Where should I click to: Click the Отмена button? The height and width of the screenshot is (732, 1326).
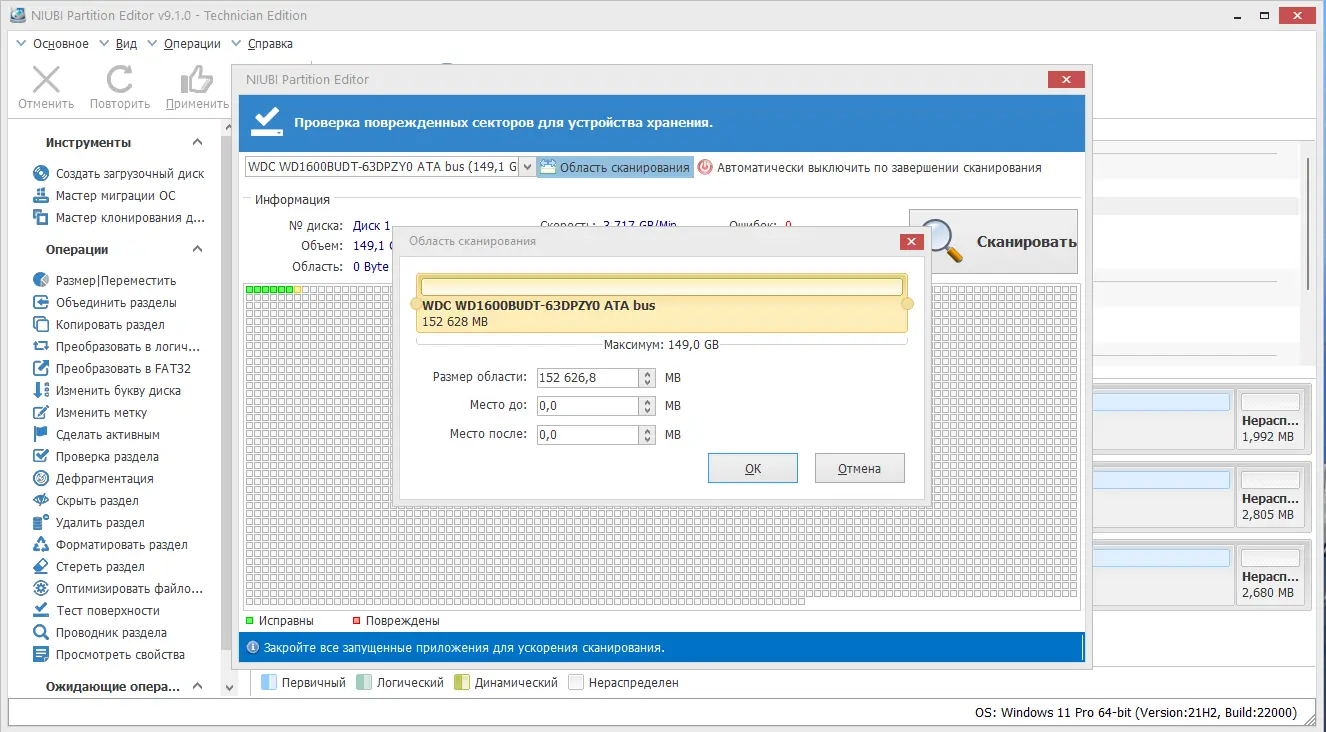[x=860, y=468]
